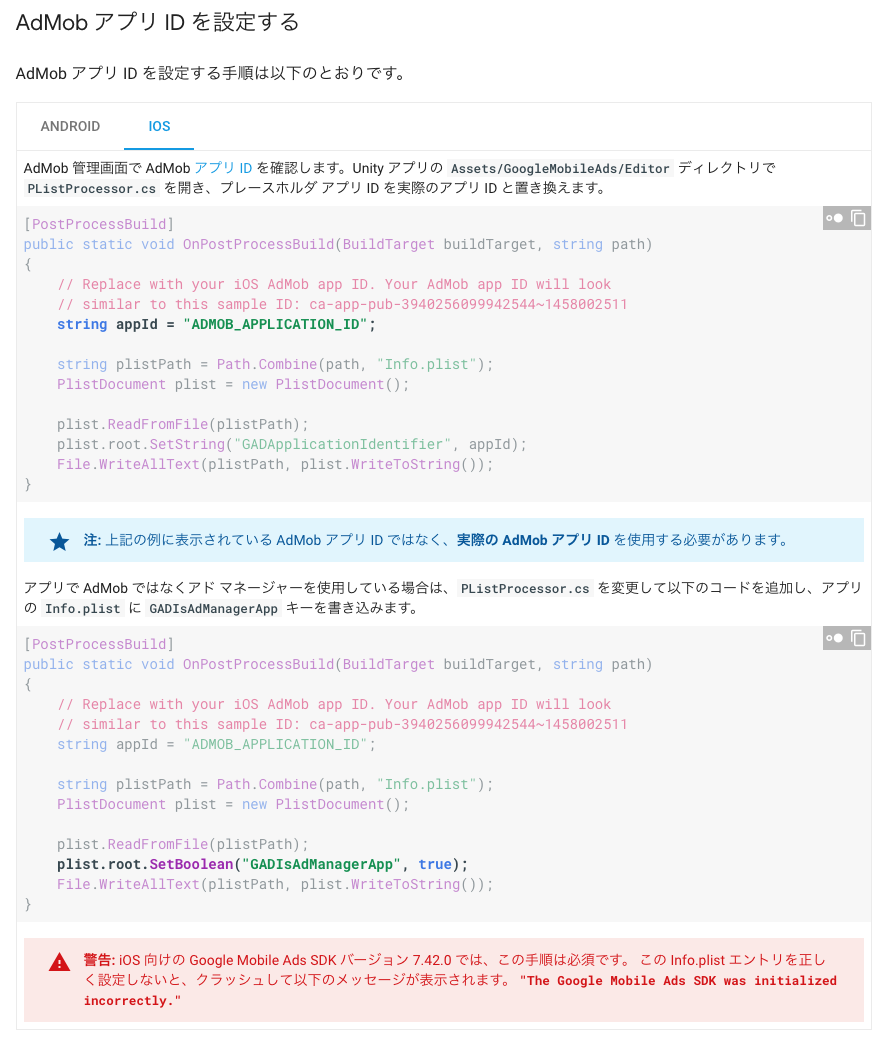The height and width of the screenshot is (1044, 892).
Task: Click the File.WriteAllText line in first block
Action: click(x=274, y=464)
